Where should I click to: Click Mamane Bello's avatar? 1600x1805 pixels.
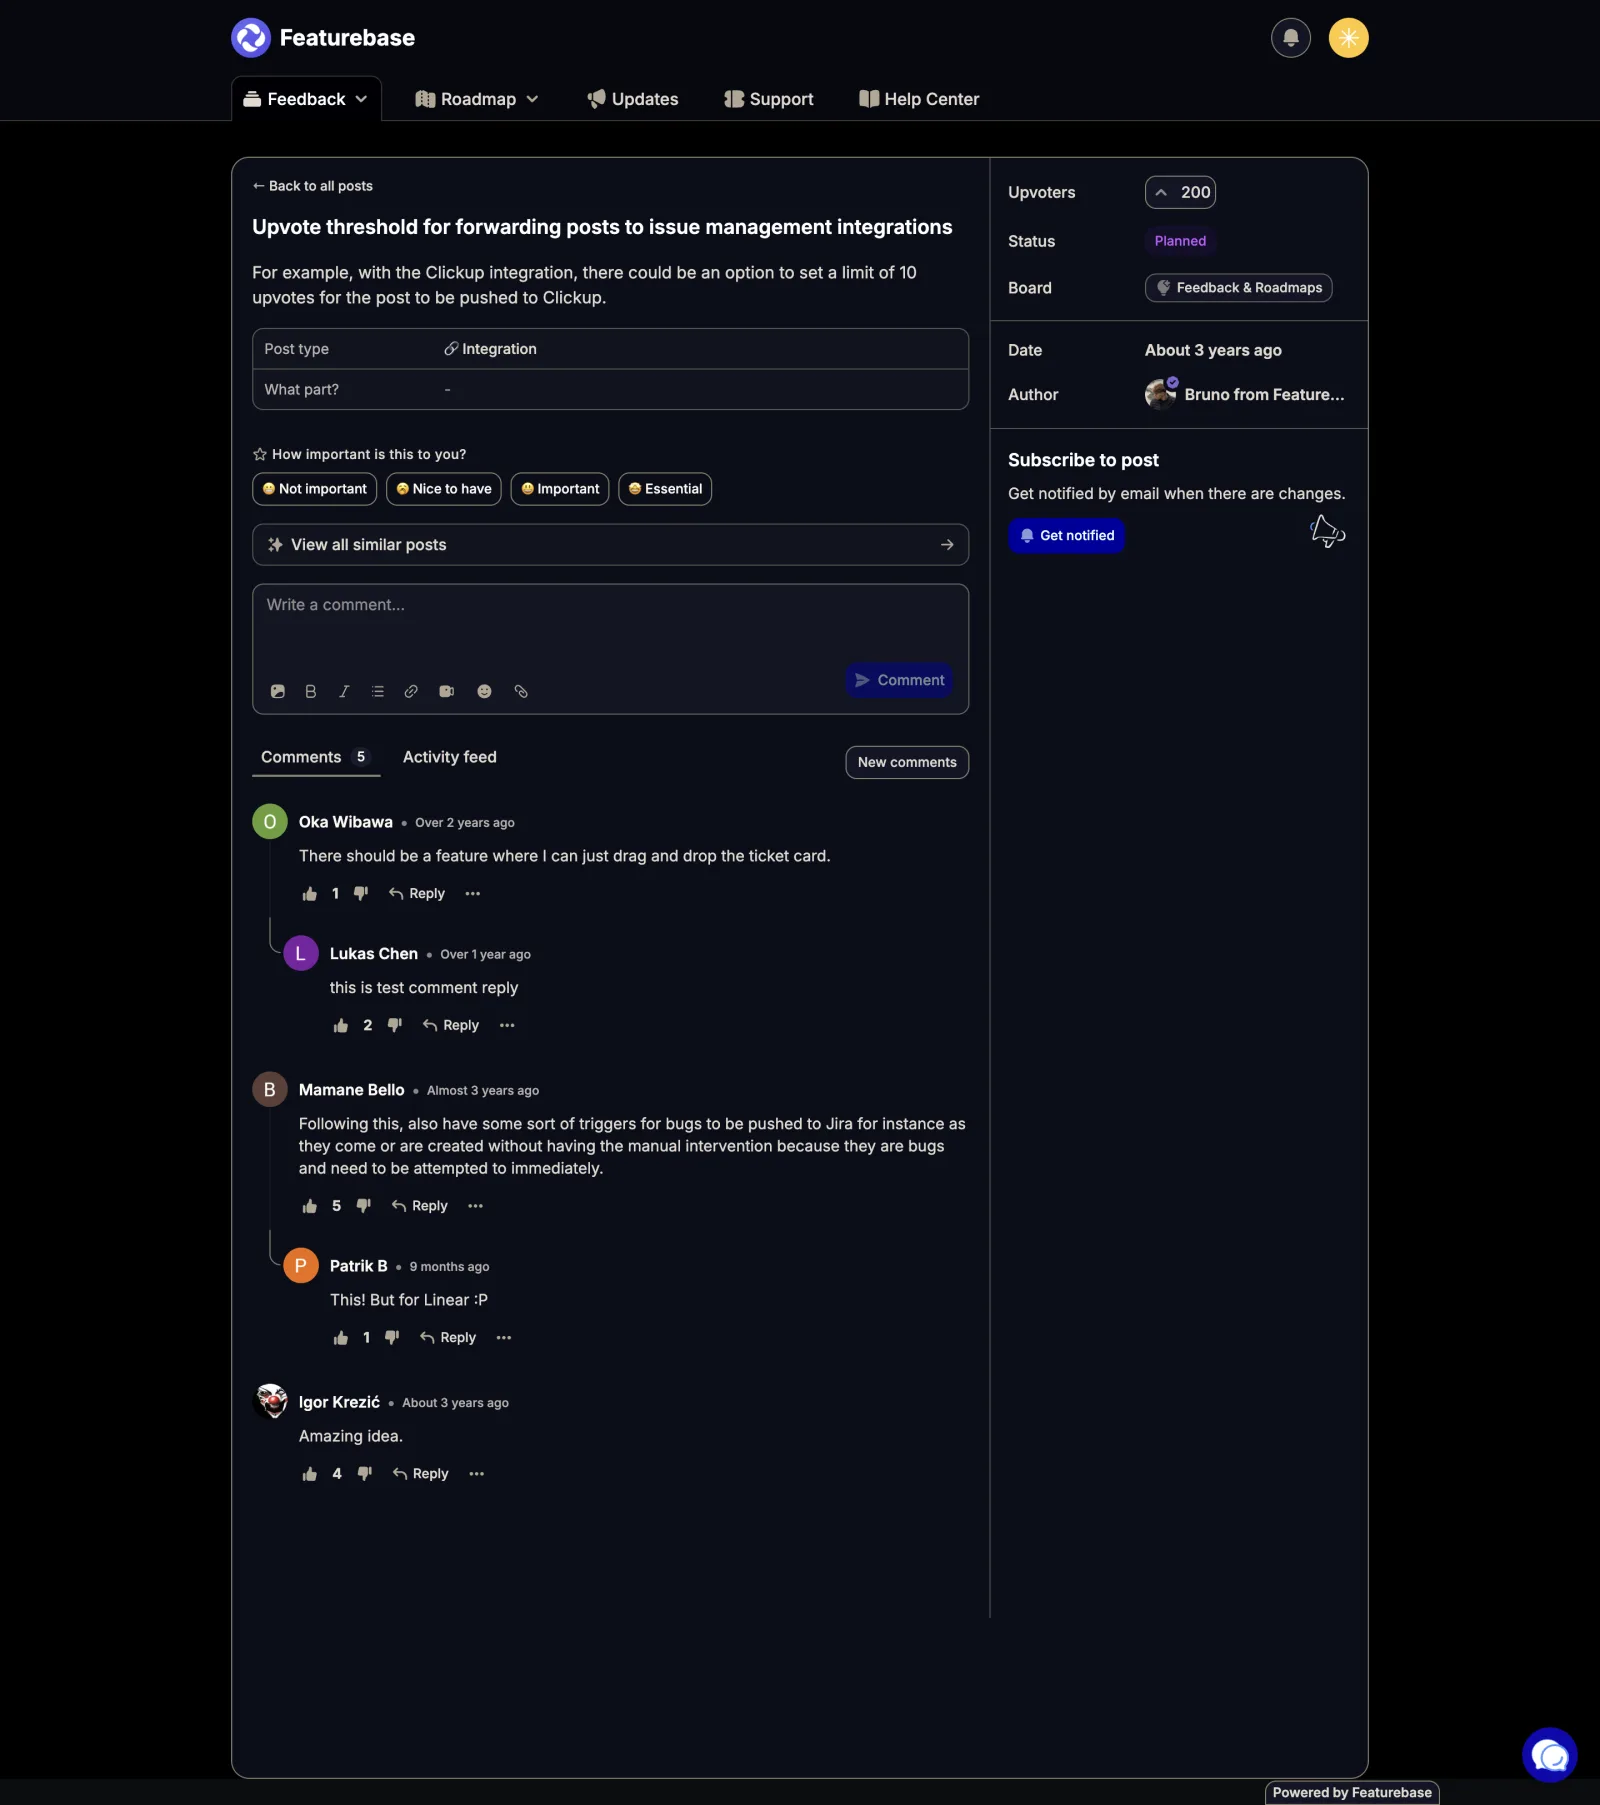point(270,1090)
